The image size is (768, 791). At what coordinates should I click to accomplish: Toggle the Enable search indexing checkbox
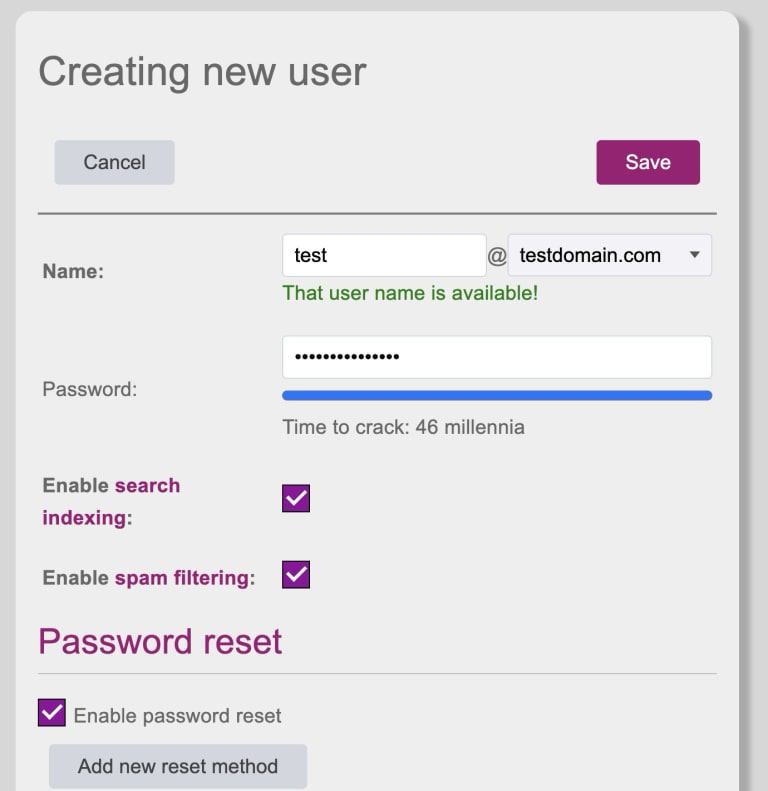[x=296, y=498]
